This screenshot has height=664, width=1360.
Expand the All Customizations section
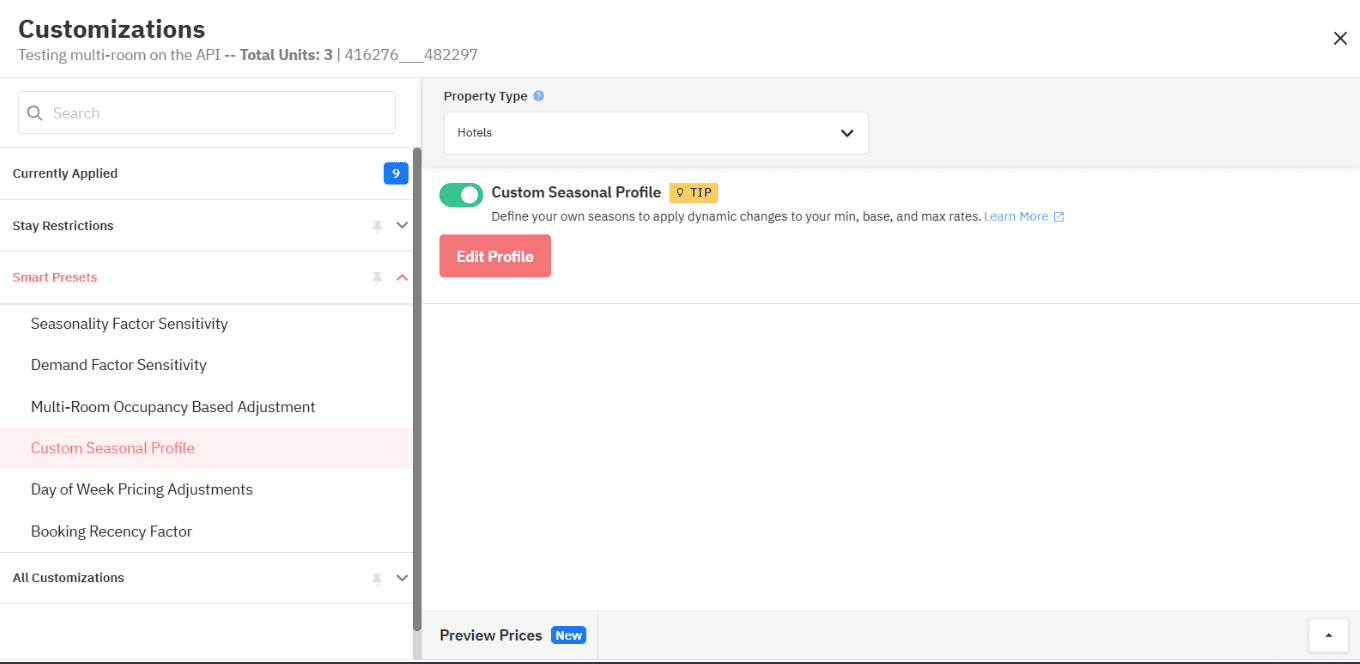402,578
